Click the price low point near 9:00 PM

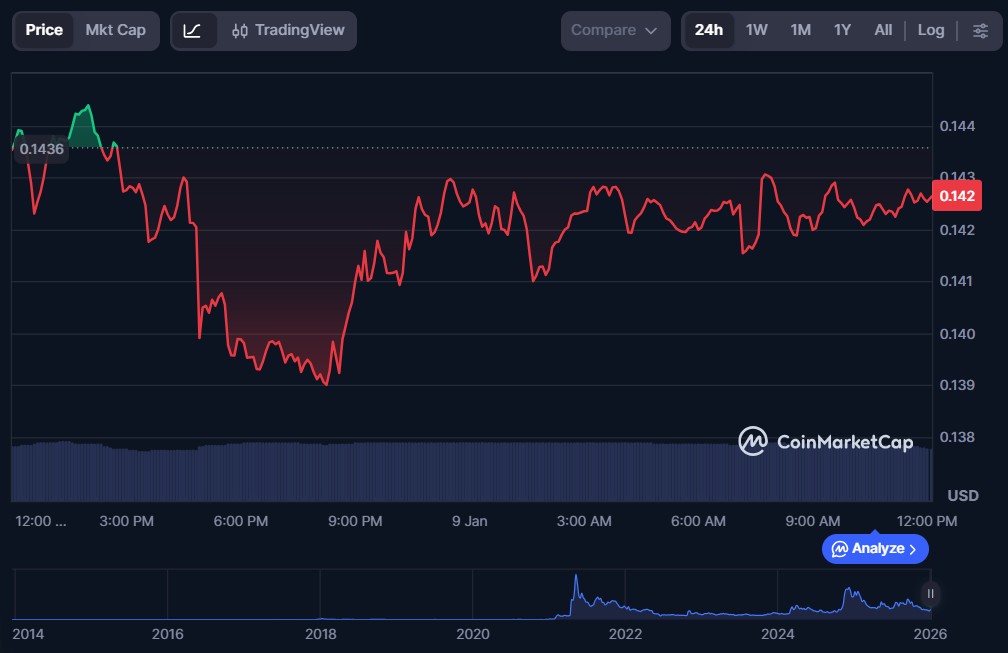pos(326,383)
